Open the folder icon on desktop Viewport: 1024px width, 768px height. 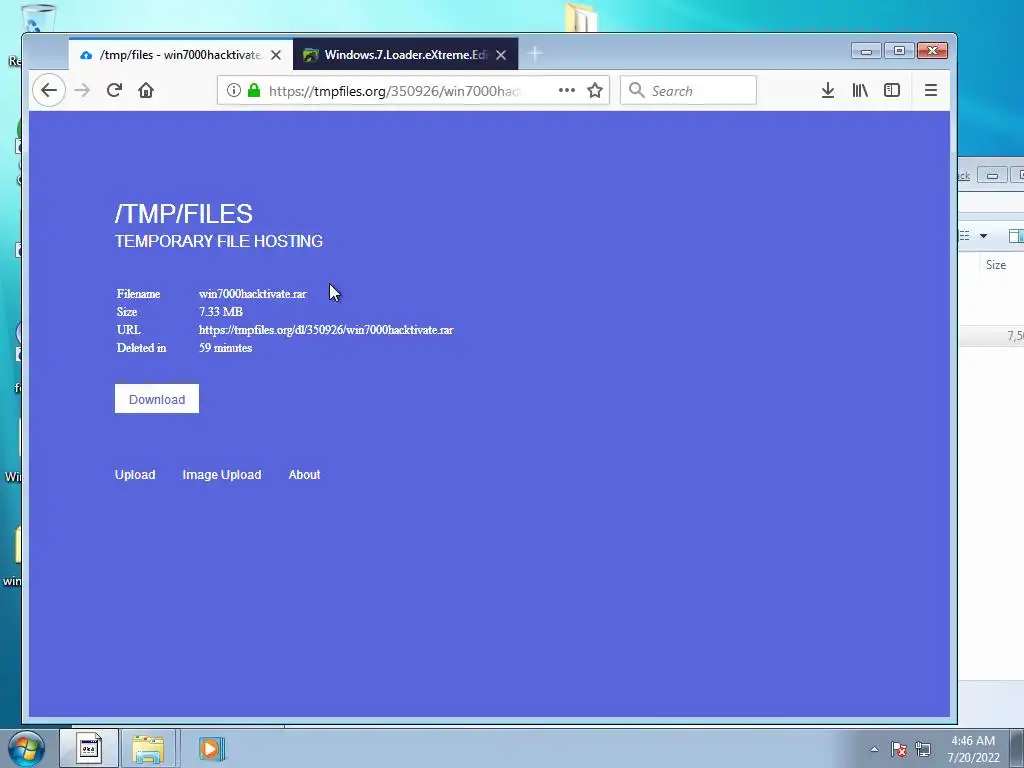coord(581,18)
